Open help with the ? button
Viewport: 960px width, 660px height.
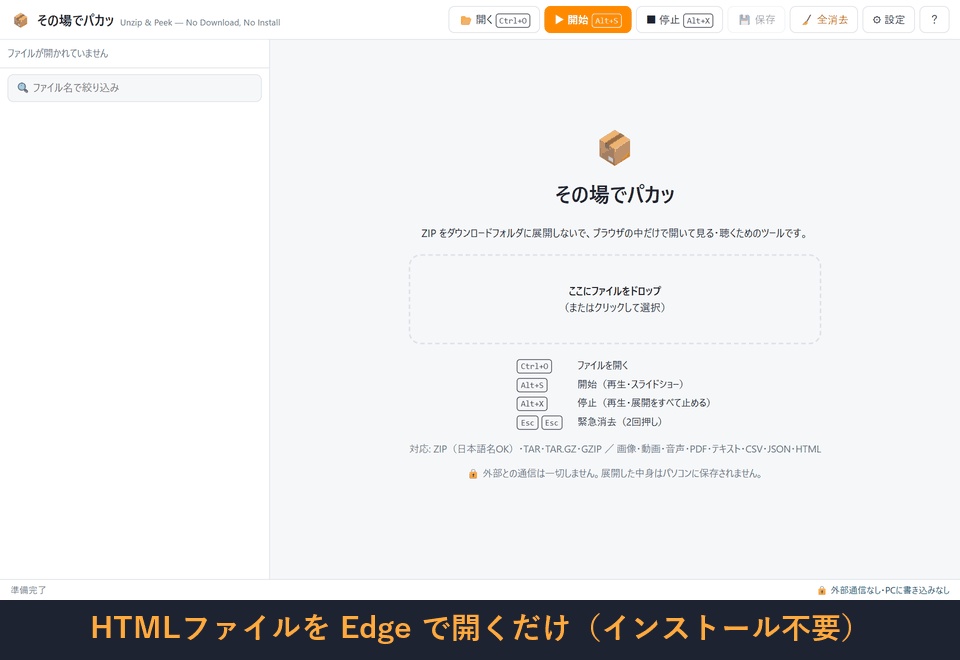[934, 20]
